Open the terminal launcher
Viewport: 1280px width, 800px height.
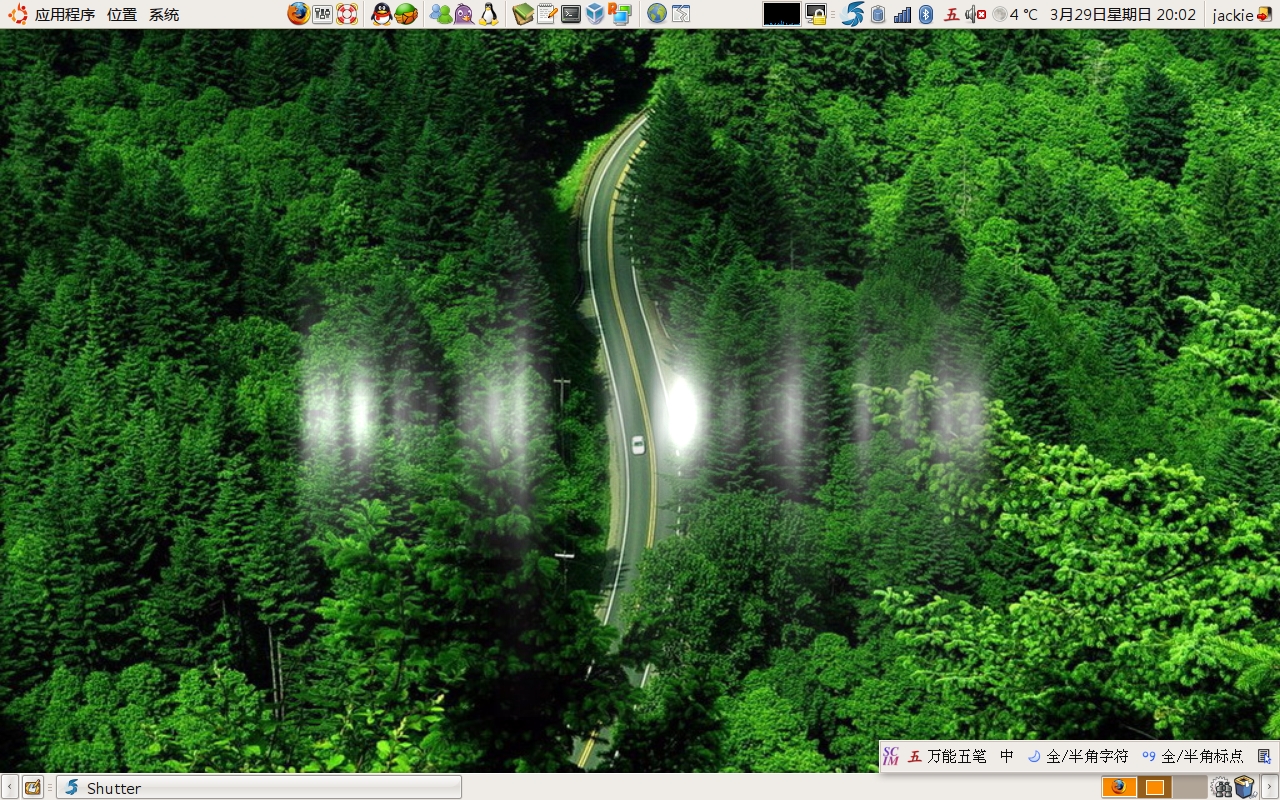571,14
